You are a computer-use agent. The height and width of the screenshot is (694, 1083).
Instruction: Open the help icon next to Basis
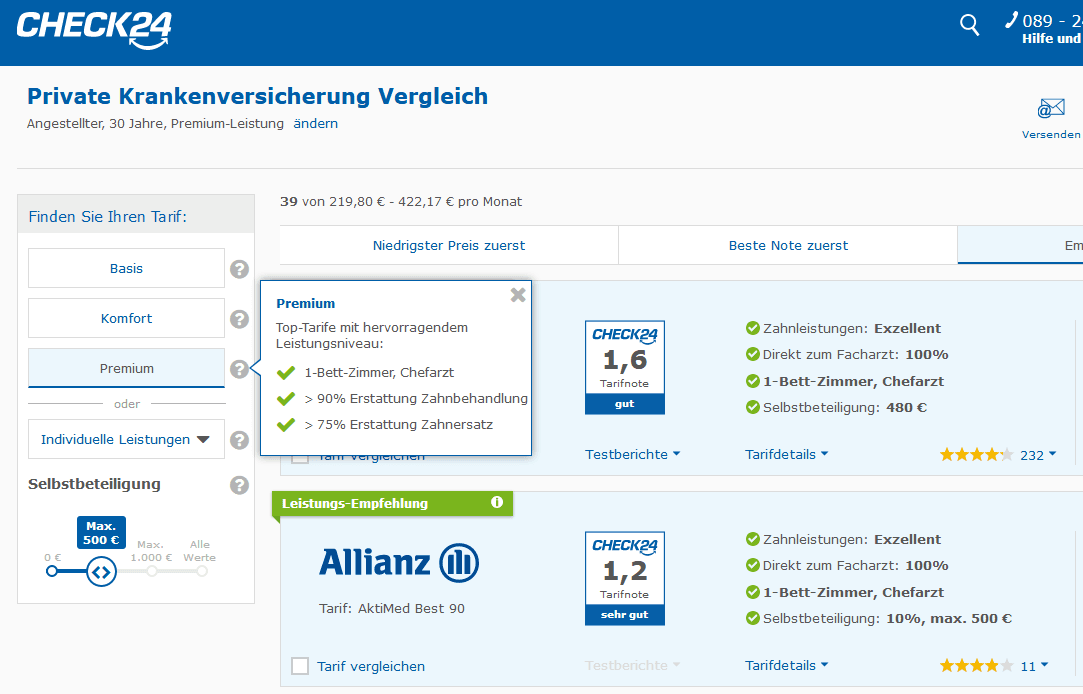point(239,269)
